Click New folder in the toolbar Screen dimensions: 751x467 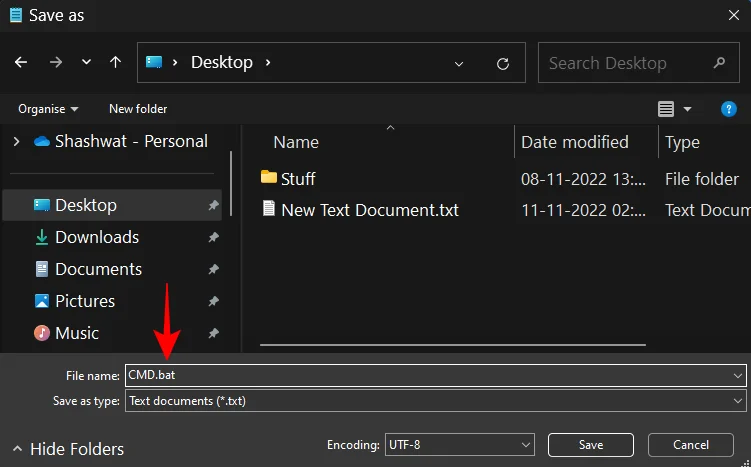tap(138, 109)
